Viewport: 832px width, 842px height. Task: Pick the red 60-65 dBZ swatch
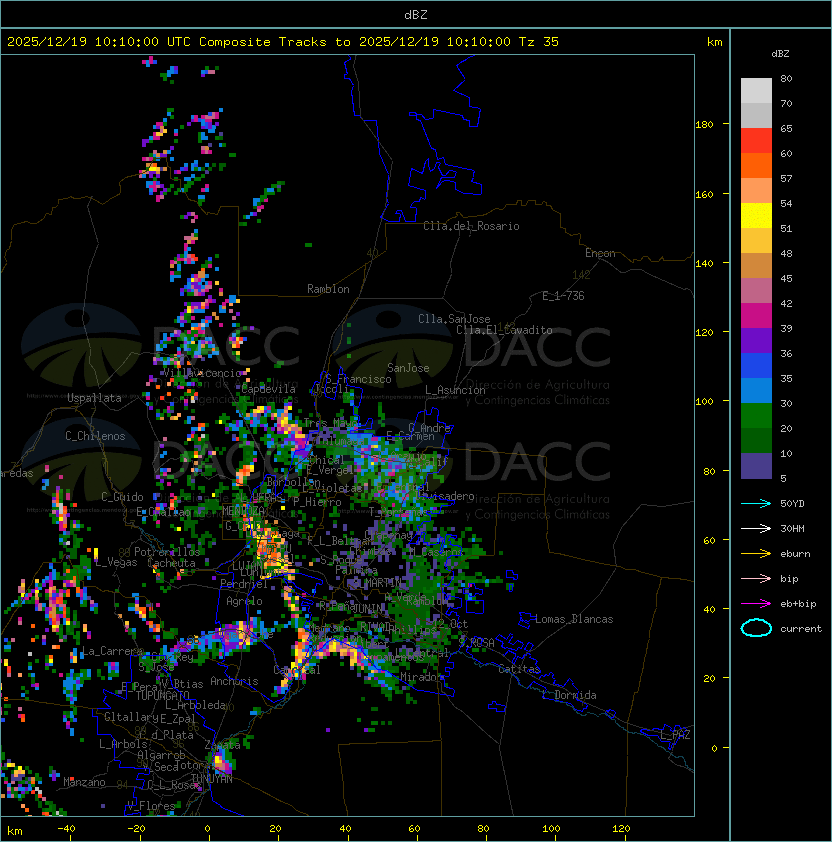[x=756, y=141]
